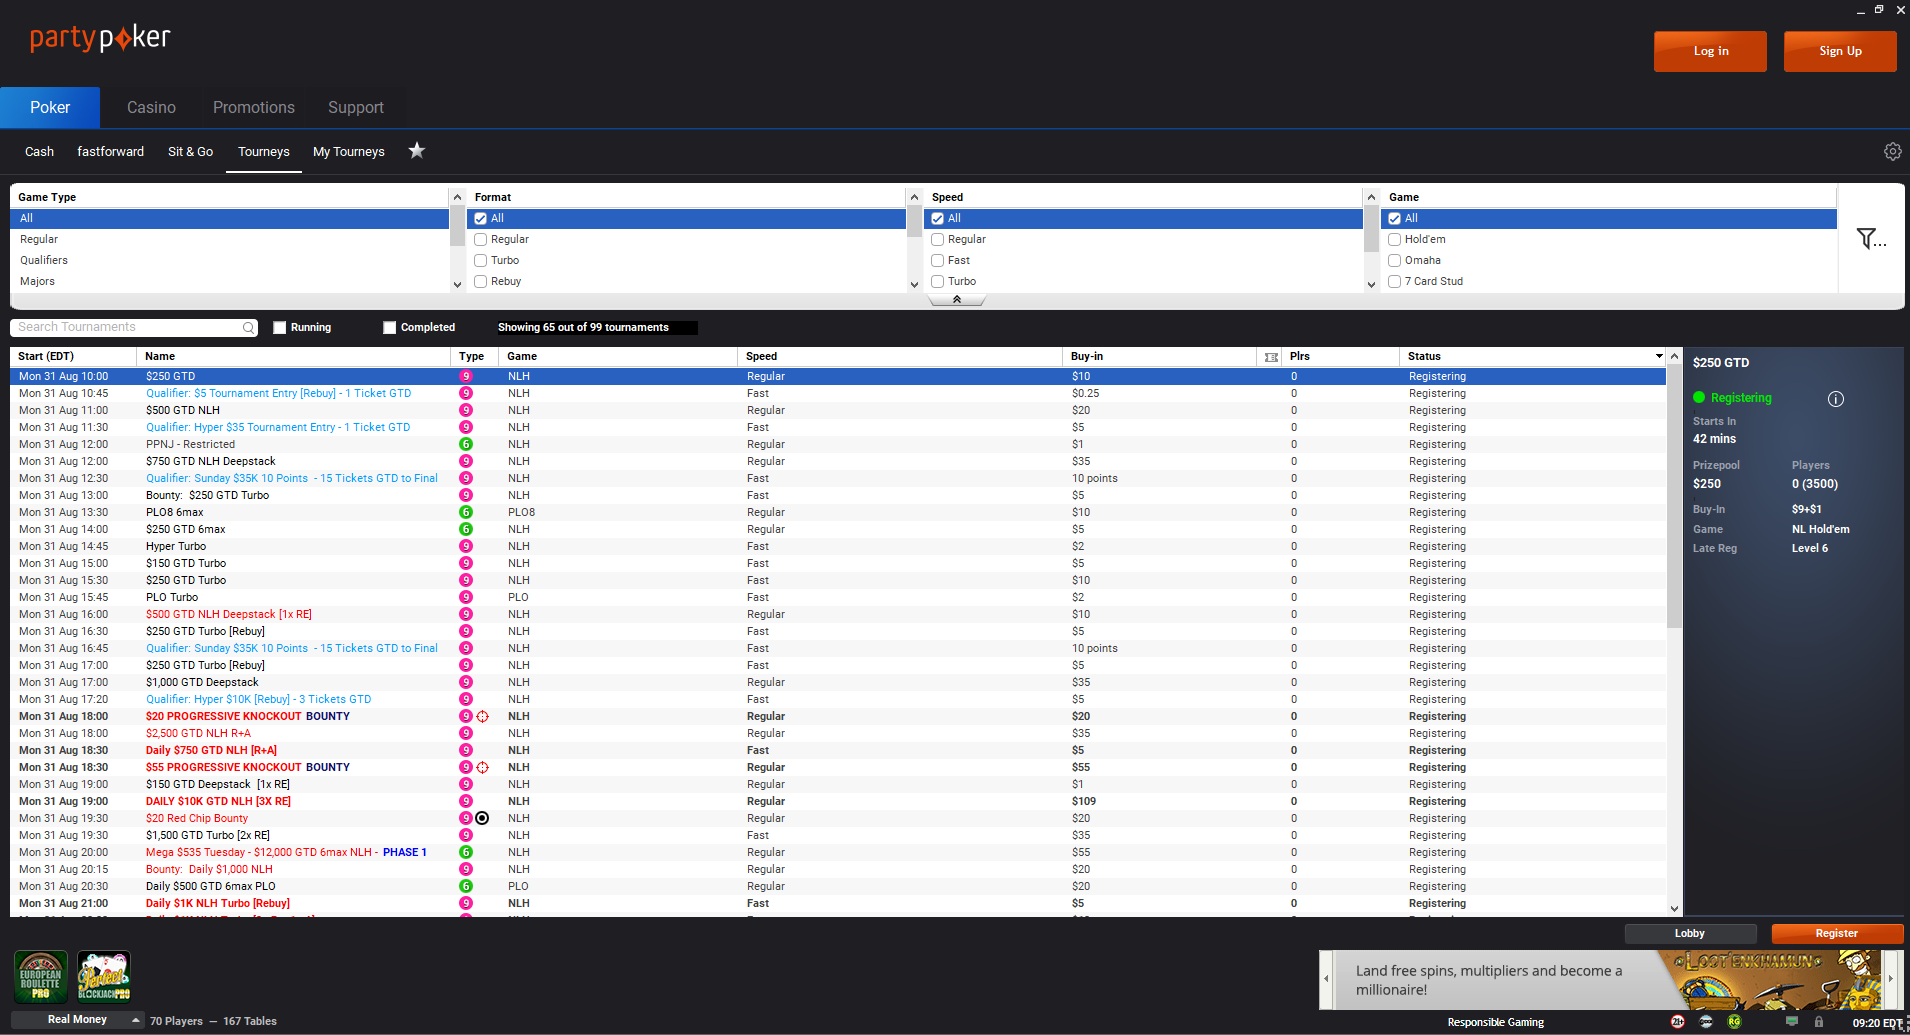
Task: Launch European Roulette Pro game
Action: 41,976
